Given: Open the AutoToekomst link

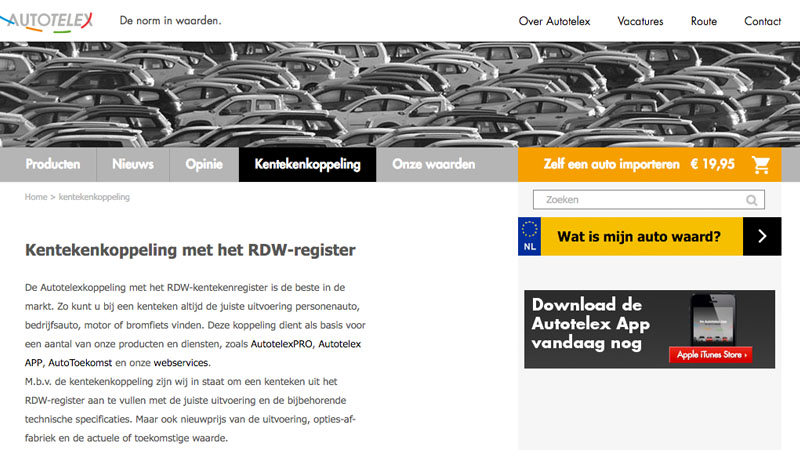Looking at the screenshot, I should click(x=80, y=363).
